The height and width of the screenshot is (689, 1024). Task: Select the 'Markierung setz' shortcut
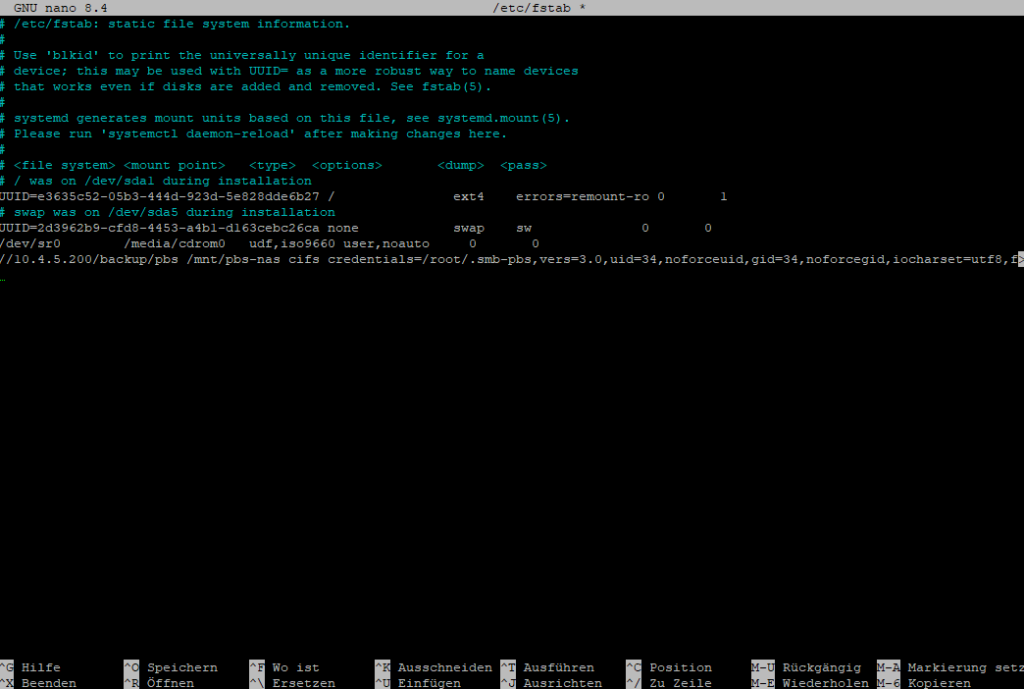(960, 667)
